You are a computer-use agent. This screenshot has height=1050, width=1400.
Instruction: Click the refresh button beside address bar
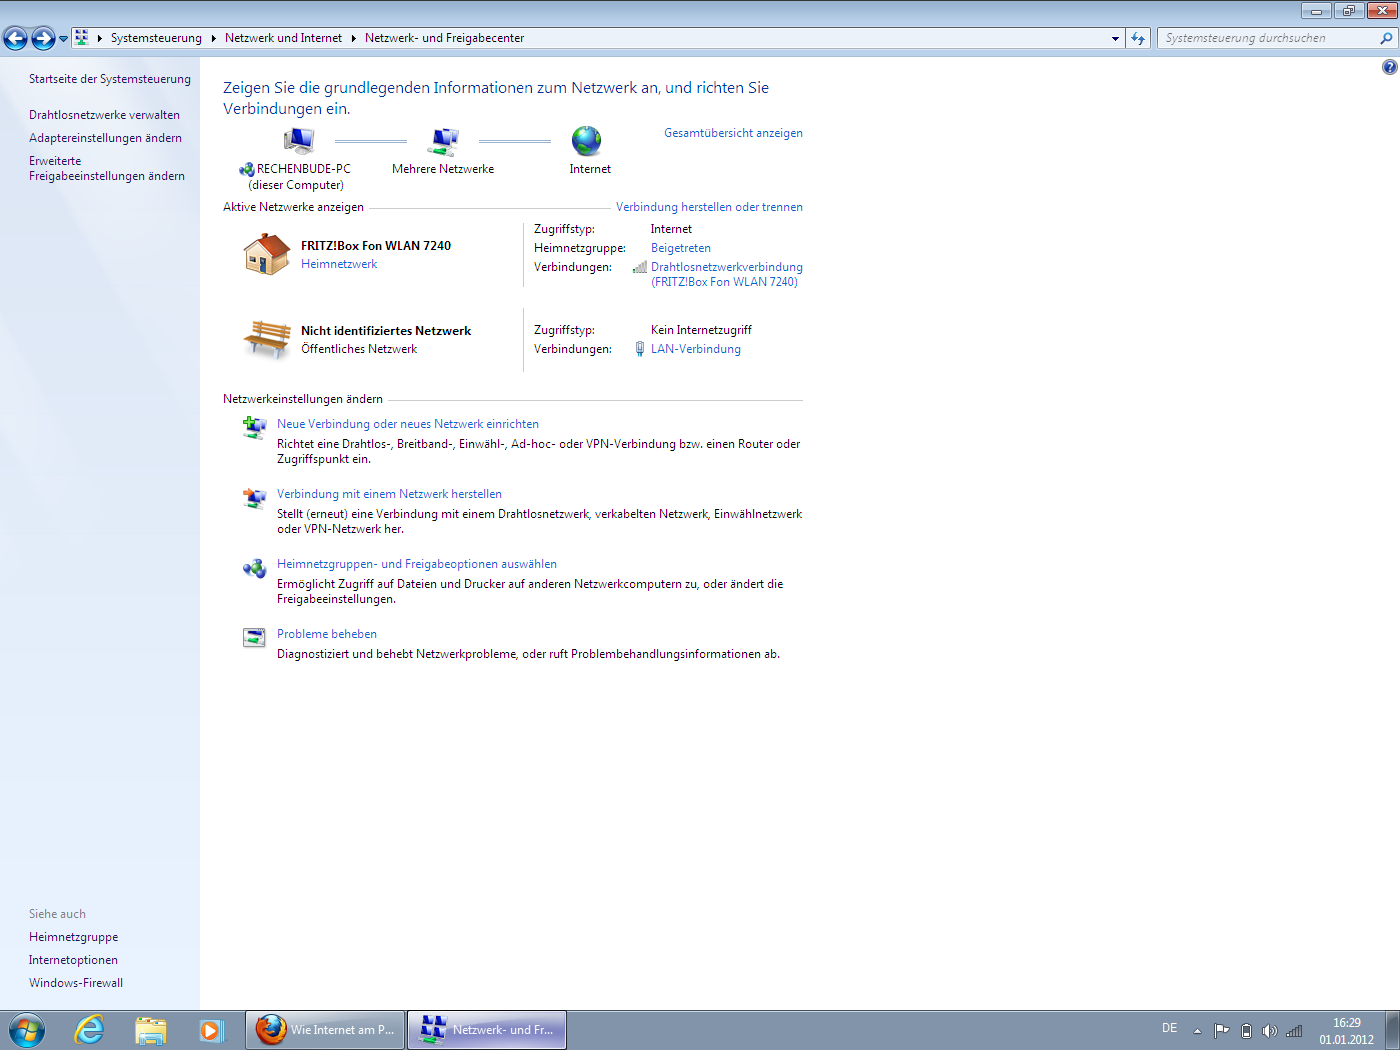tap(1138, 38)
